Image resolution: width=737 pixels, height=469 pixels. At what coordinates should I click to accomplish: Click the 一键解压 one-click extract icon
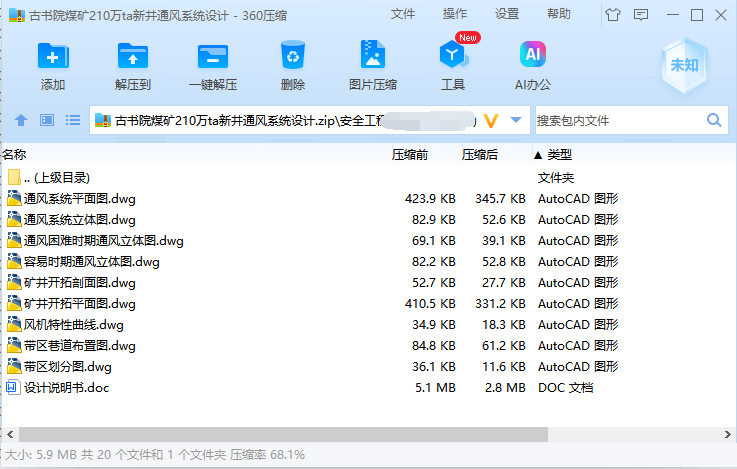(x=212, y=56)
